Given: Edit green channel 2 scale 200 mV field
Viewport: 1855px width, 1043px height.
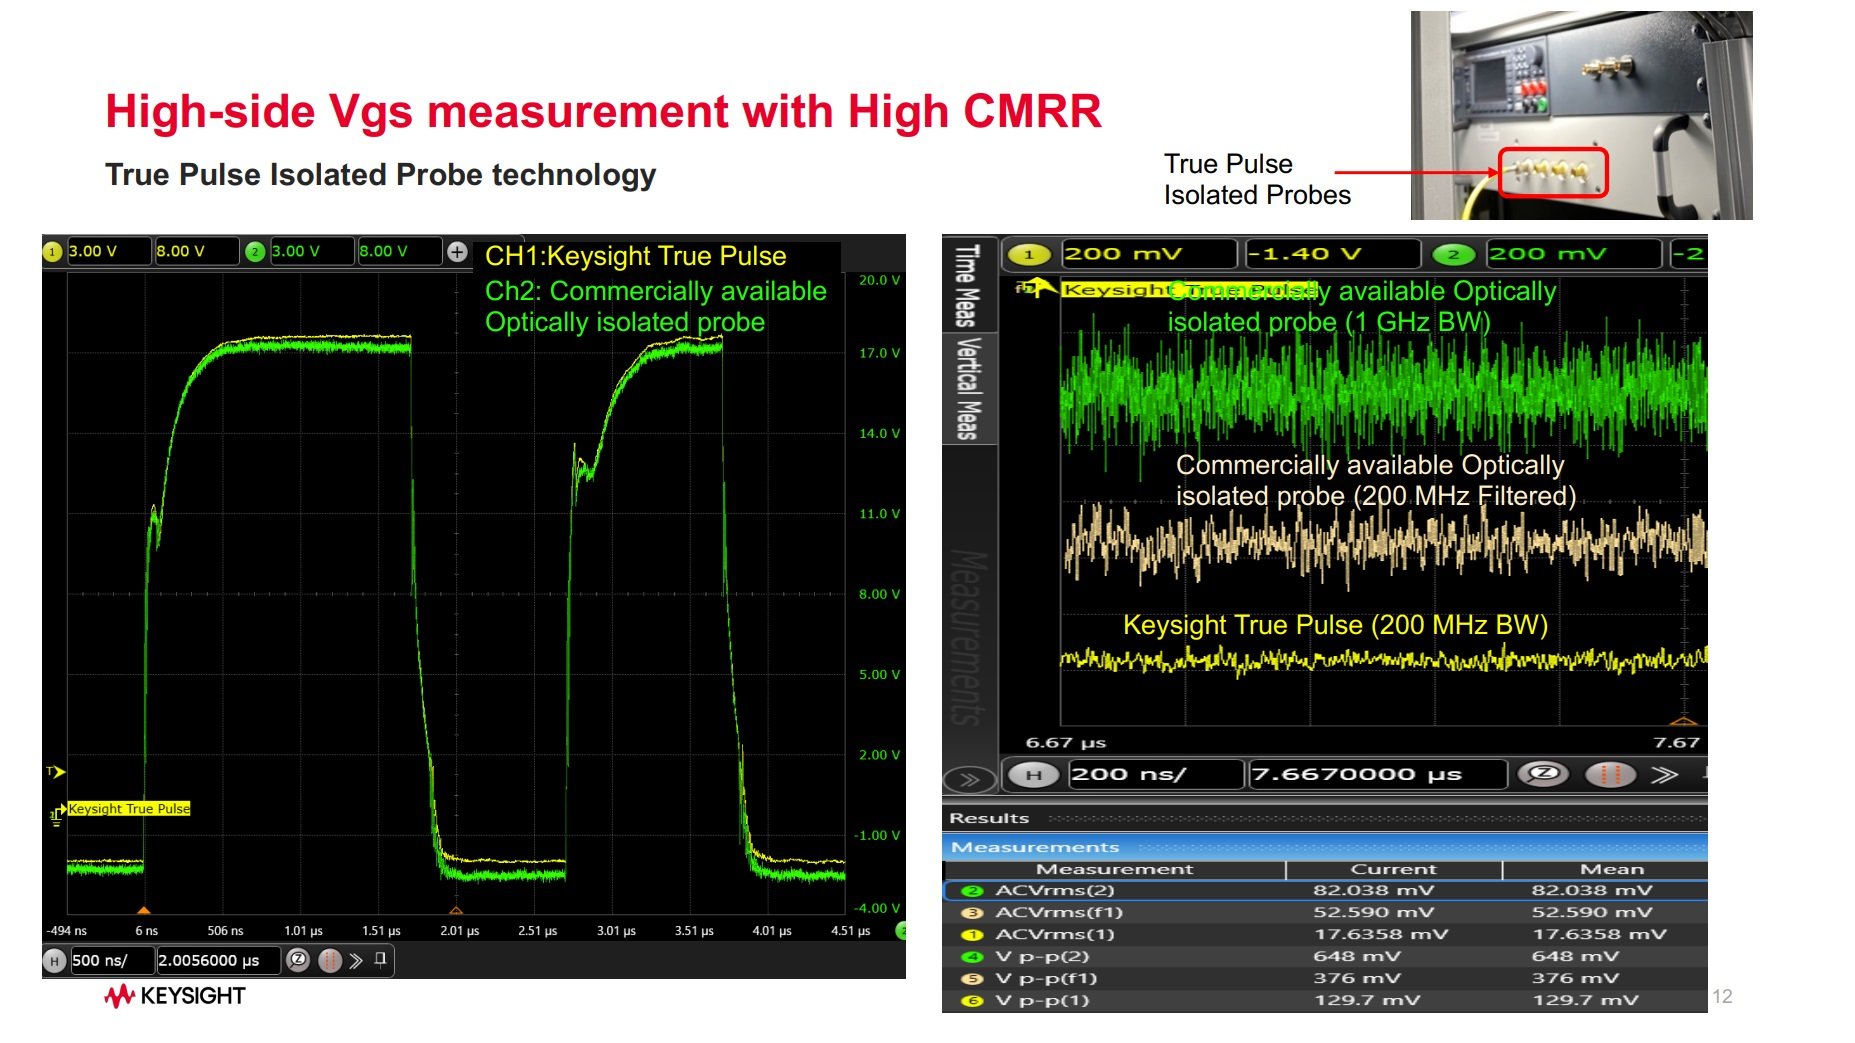Looking at the screenshot, I should click(1574, 254).
